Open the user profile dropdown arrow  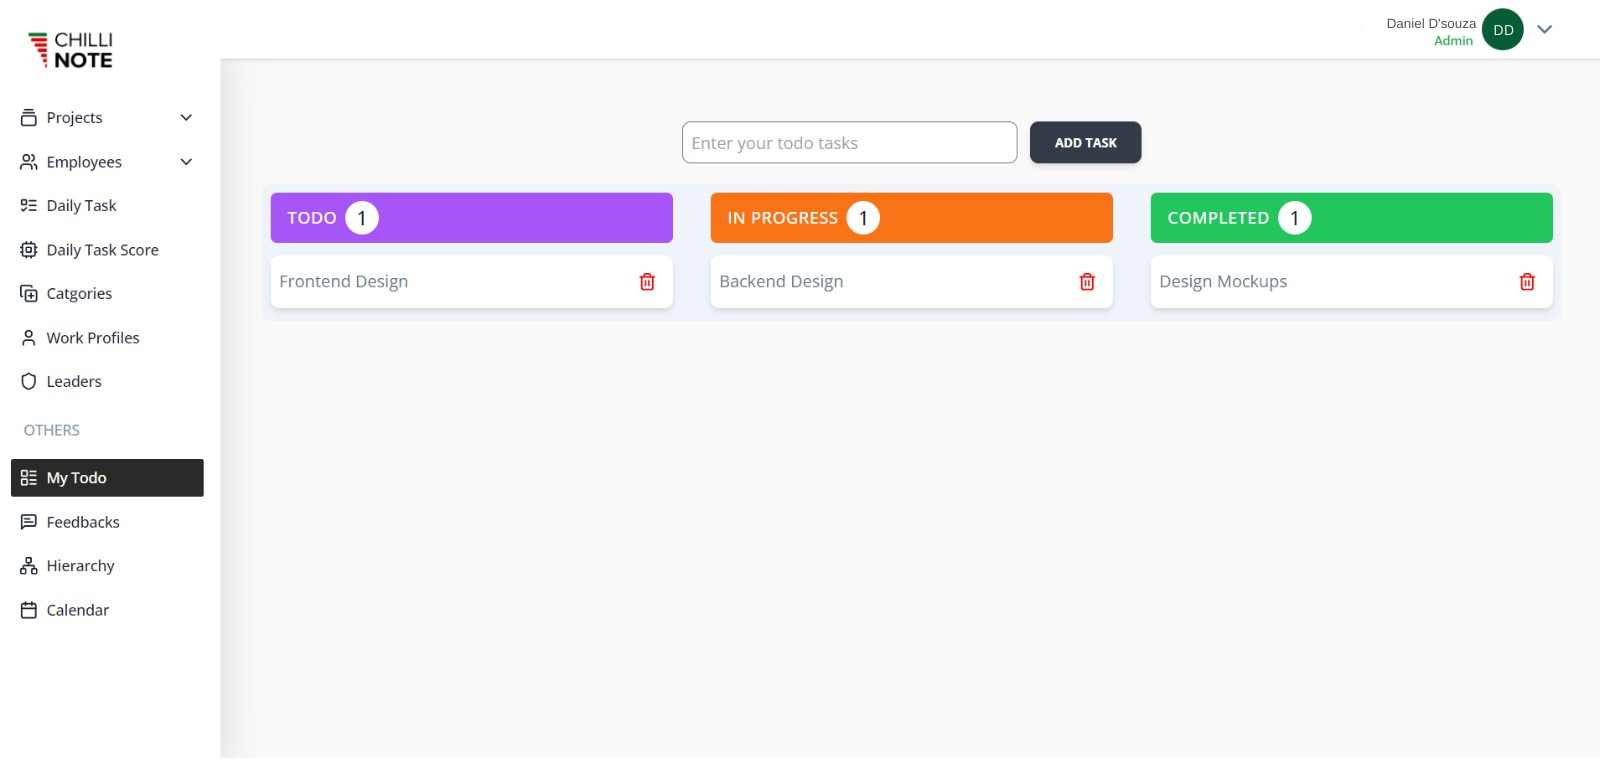tap(1544, 30)
